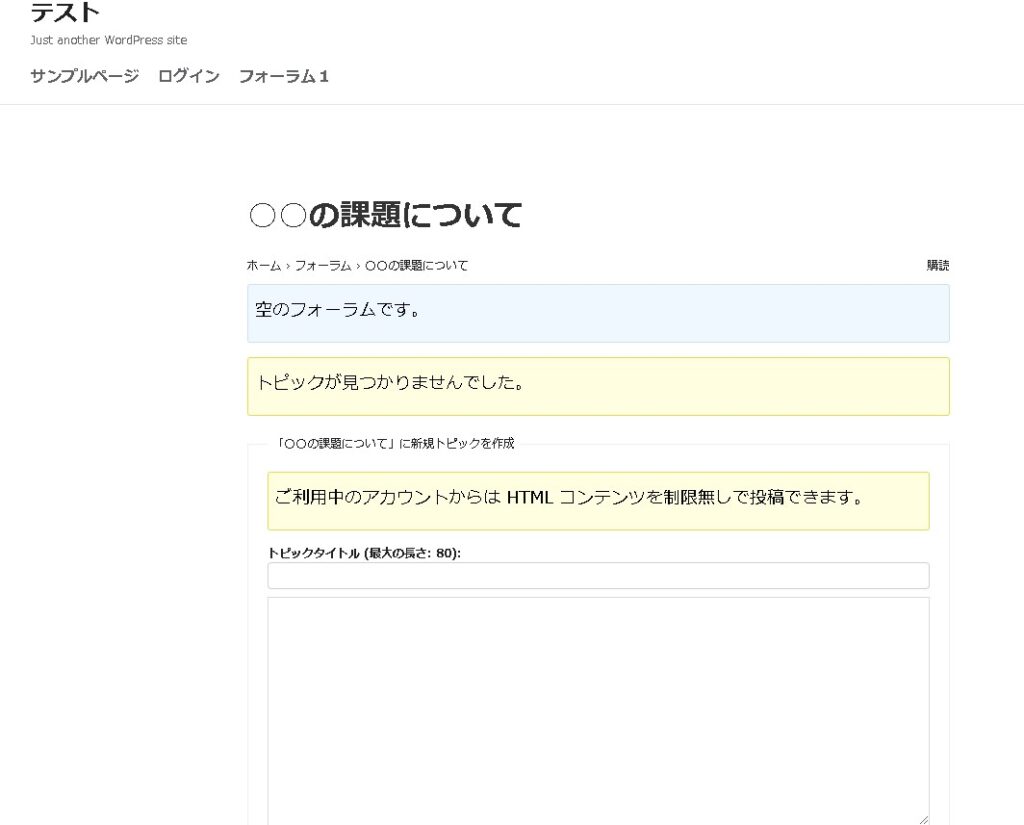
Task: Open the サンプルページ menu item
Action: click(85, 76)
